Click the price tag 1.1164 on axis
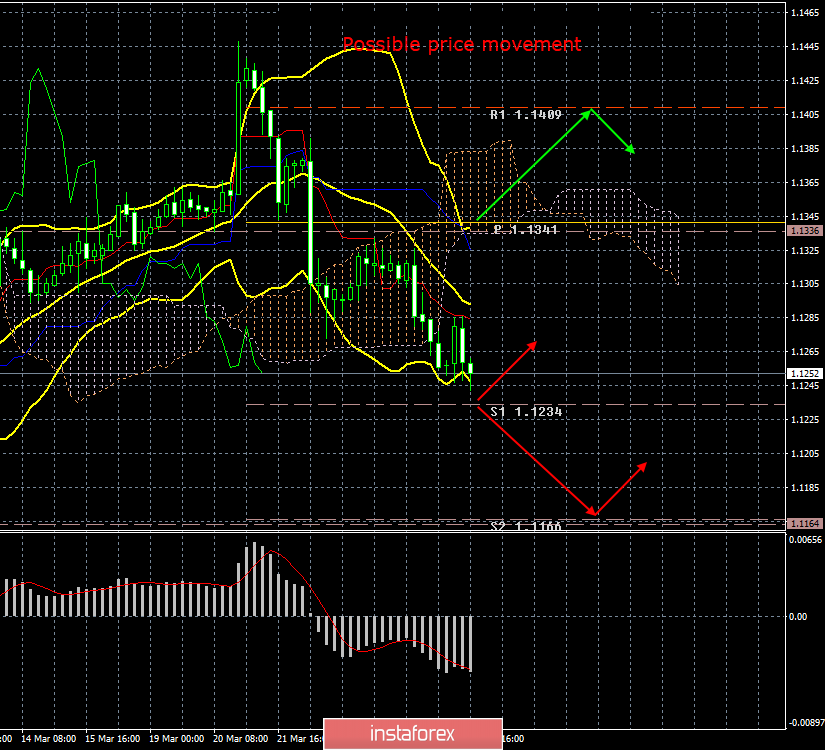The width and height of the screenshot is (825, 750). pyautogui.click(x=804, y=524)
